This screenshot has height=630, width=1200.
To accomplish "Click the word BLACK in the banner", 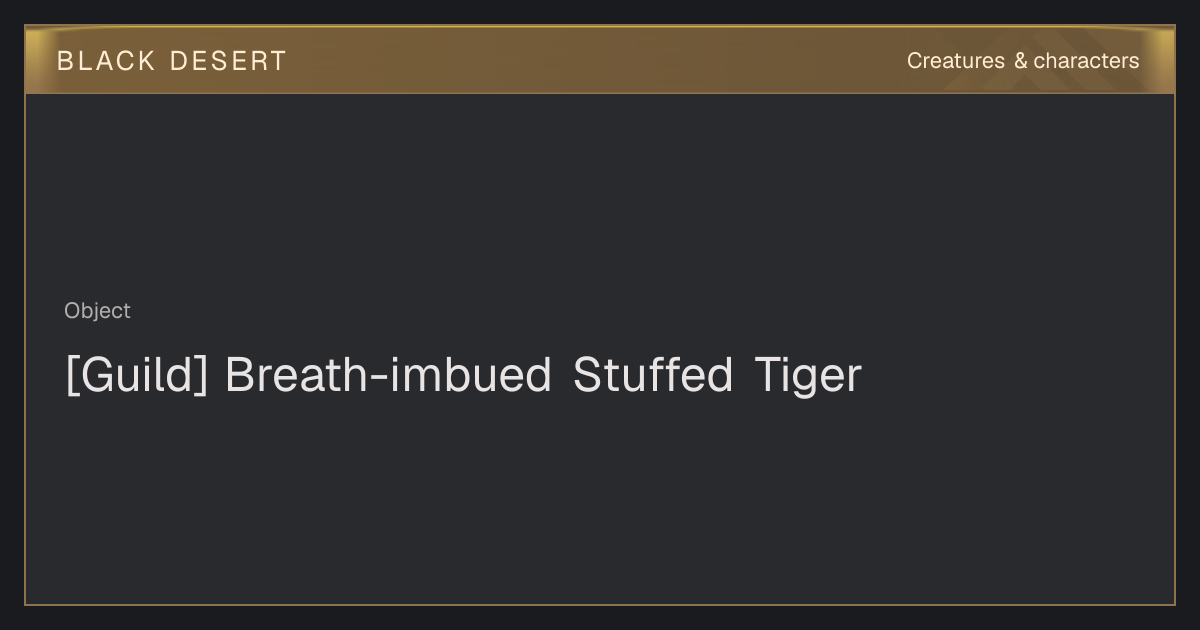I will (106, 61).
